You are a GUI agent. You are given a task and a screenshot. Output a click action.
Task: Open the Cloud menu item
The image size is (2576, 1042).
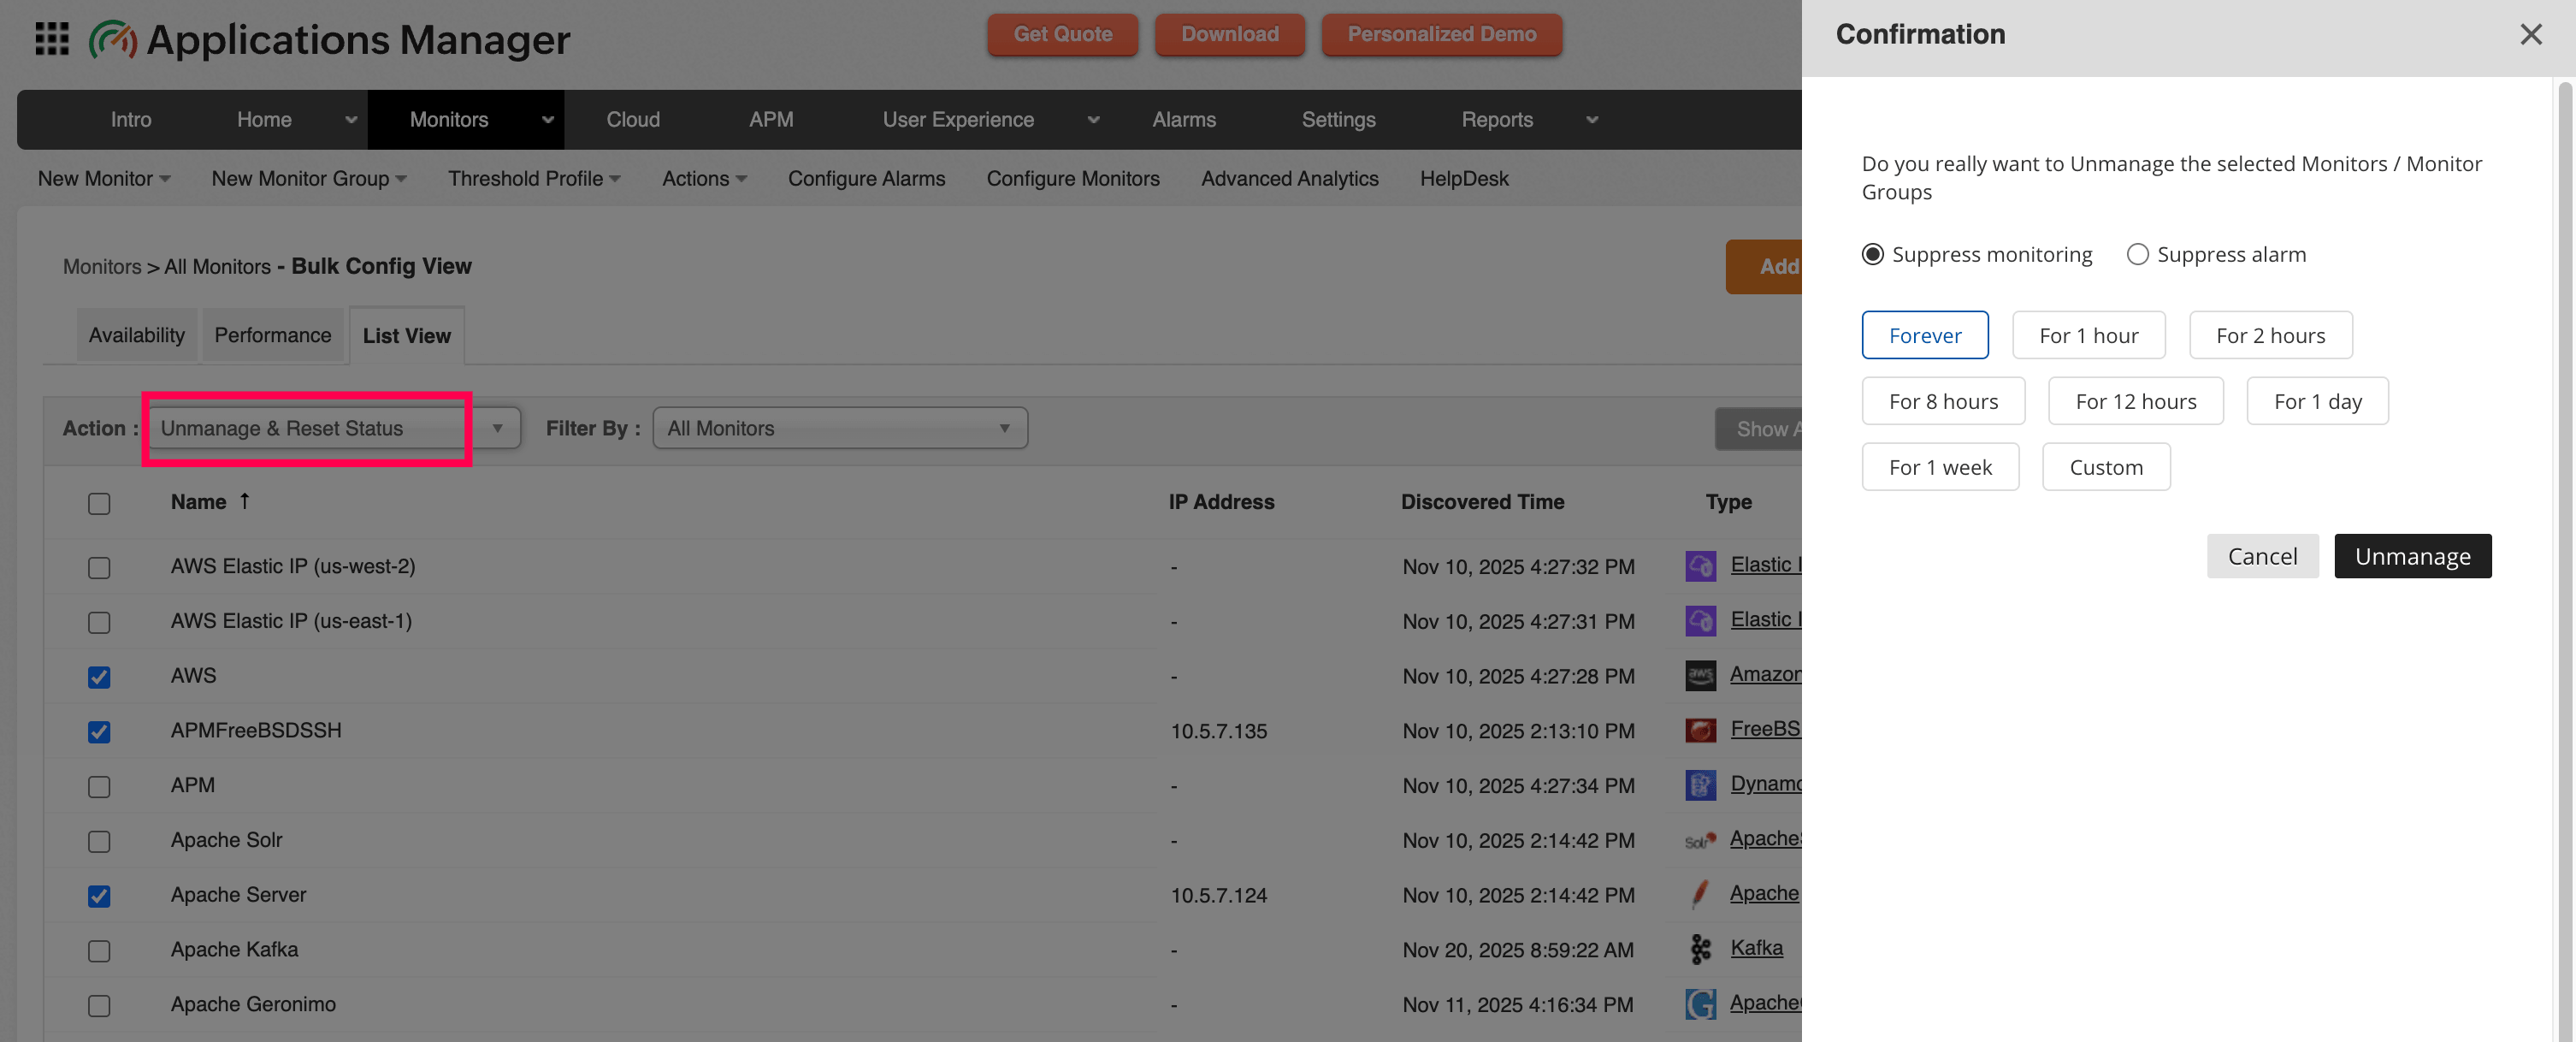633,120
